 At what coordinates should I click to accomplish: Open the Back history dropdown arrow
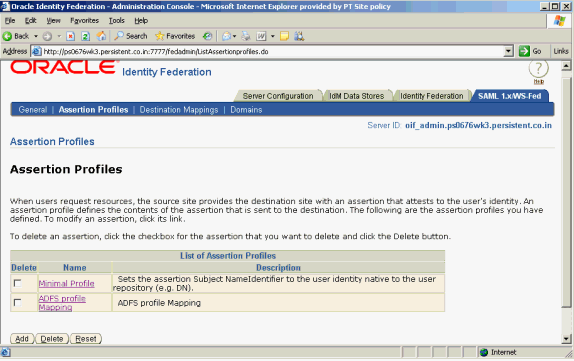36,36
